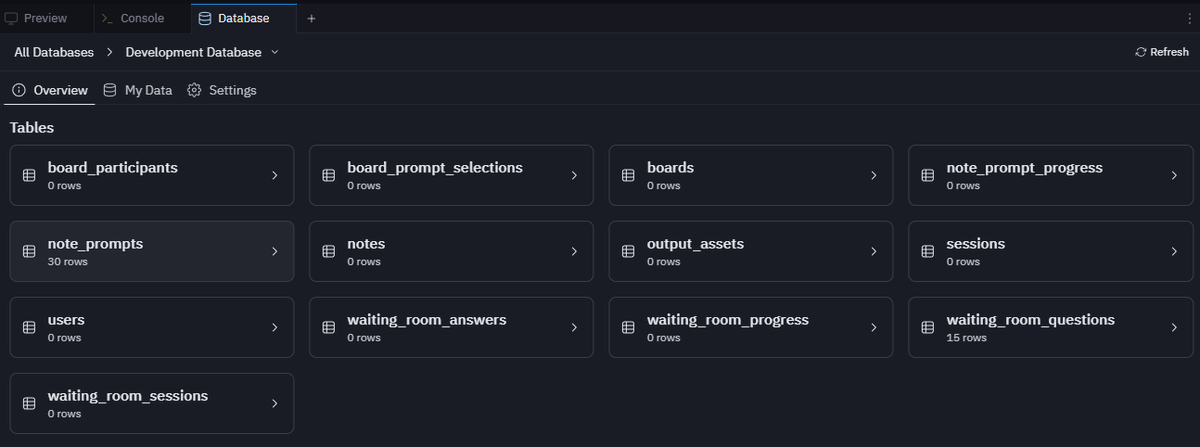The image size is (1200, 447).
Task: Click the table icon for output_assets
Action: [x=629, y=251]
